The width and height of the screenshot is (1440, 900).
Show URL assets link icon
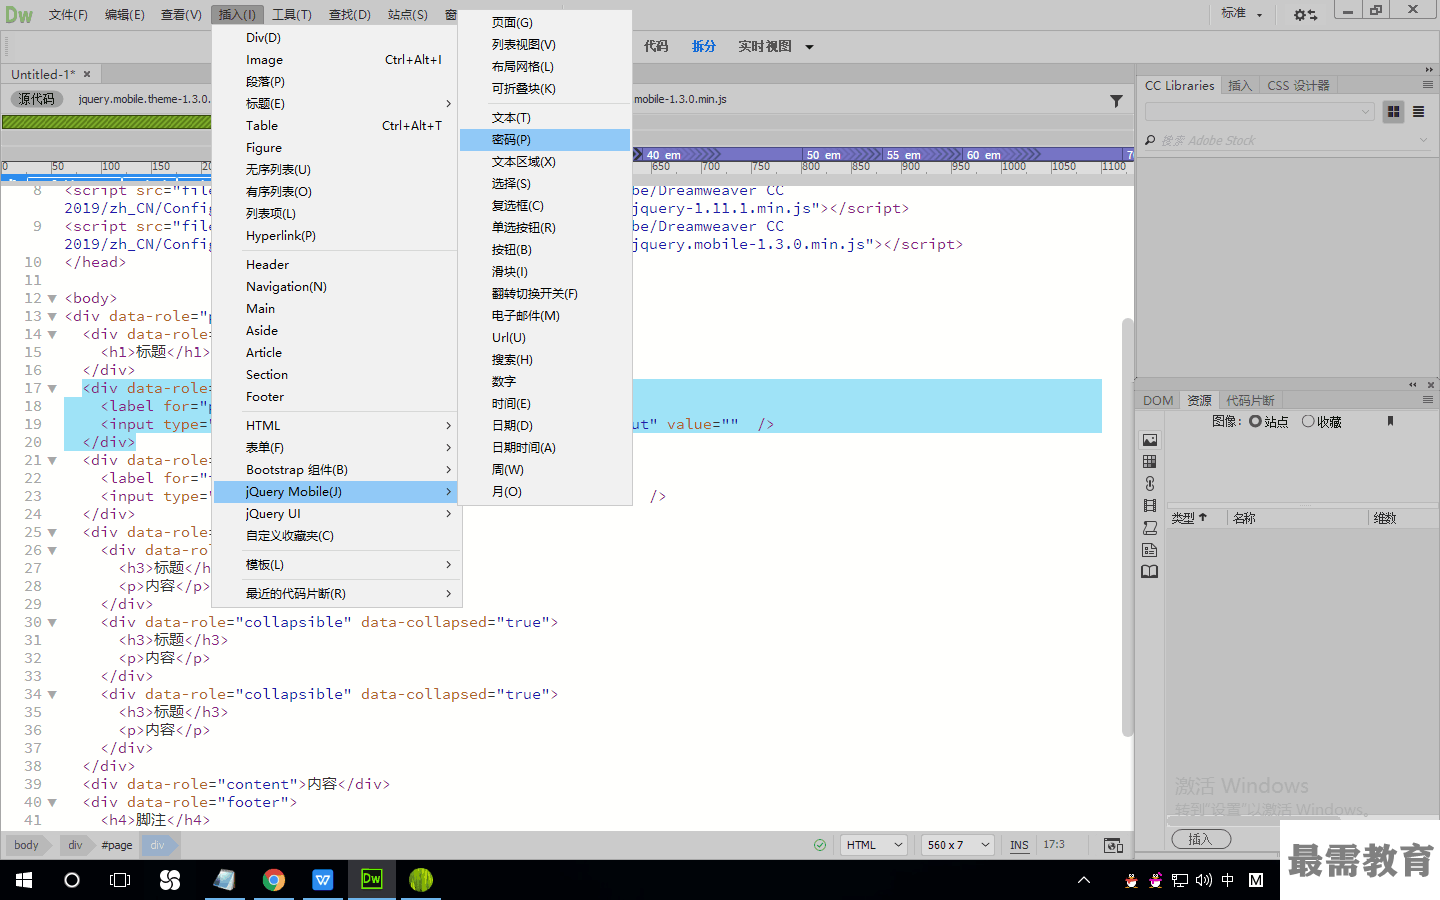coord(1150,484)
